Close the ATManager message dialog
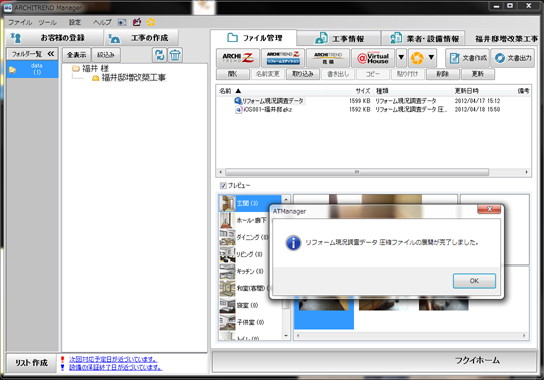The image size is (544, 380). tap(489, 209)
